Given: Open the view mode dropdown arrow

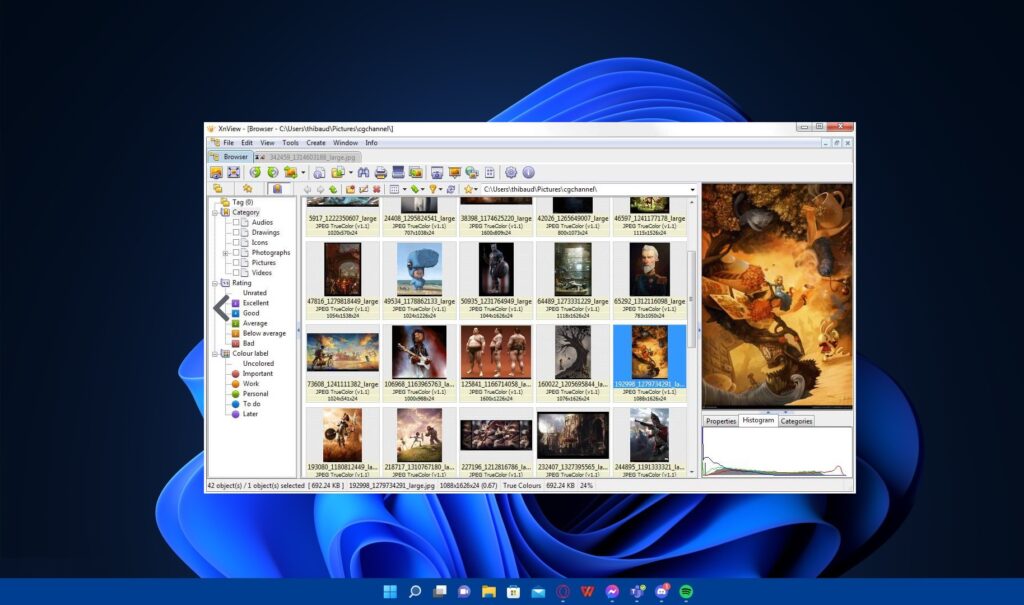Looking at the screenshot, I should (404, 189).
